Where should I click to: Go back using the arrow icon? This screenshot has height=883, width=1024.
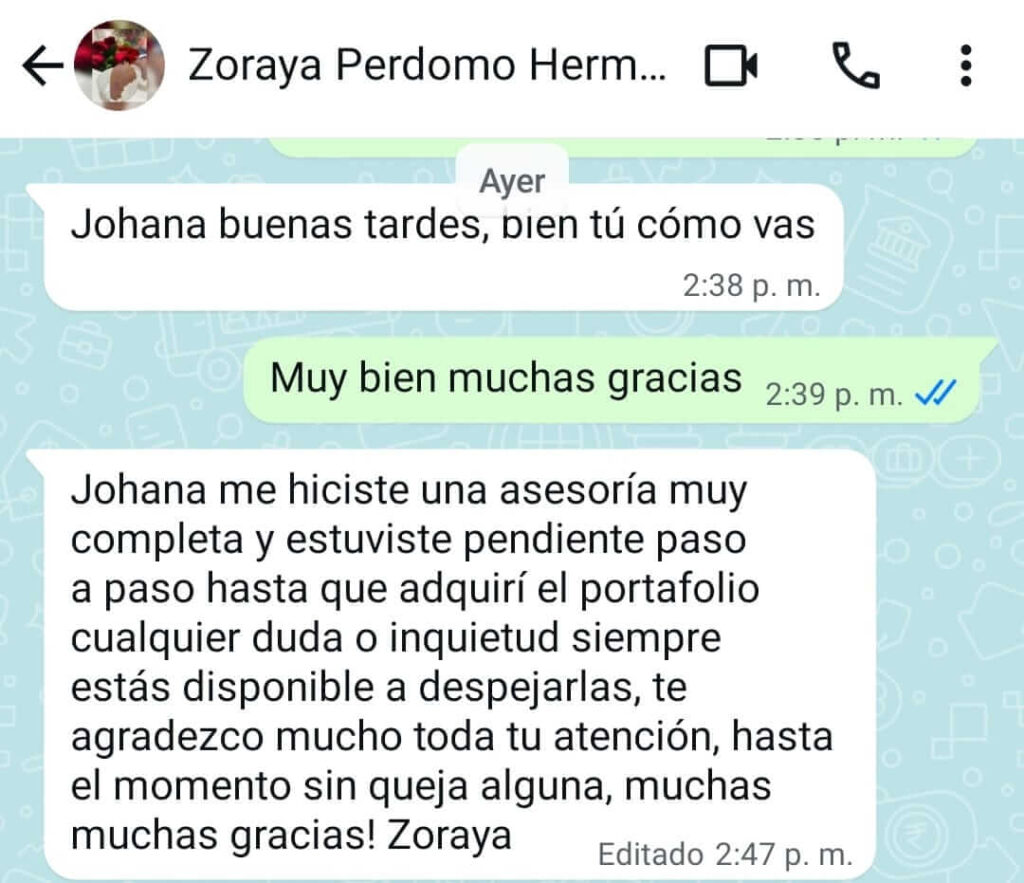(42, 65)
